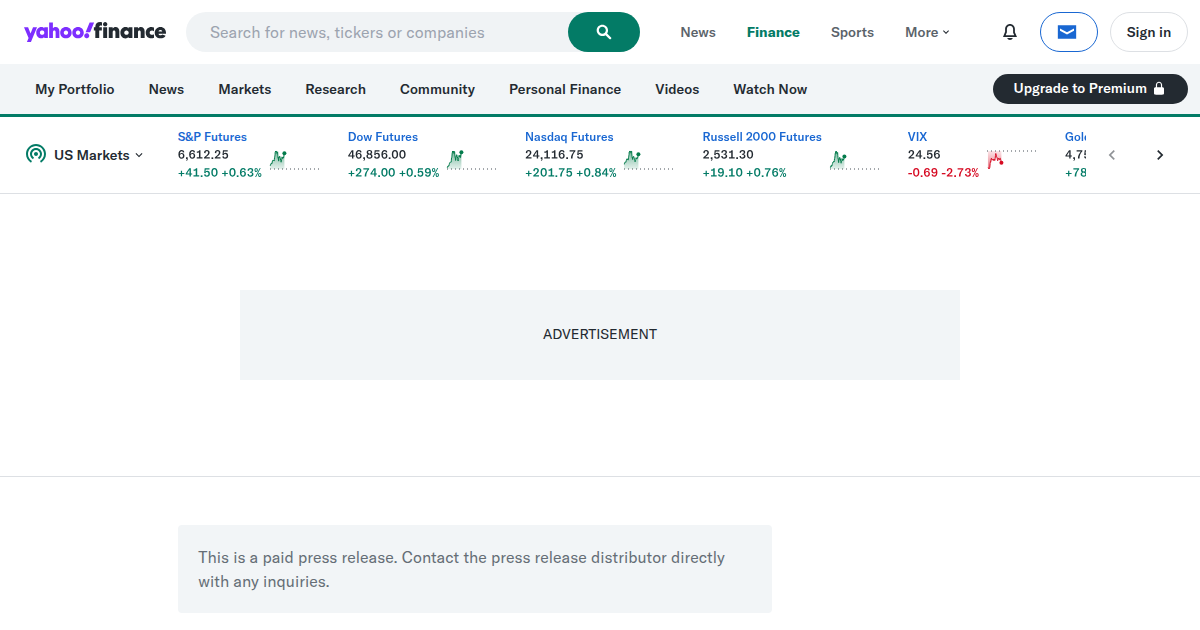
Task: Expand the US Markets dropdown
Action: pos(85,155)
